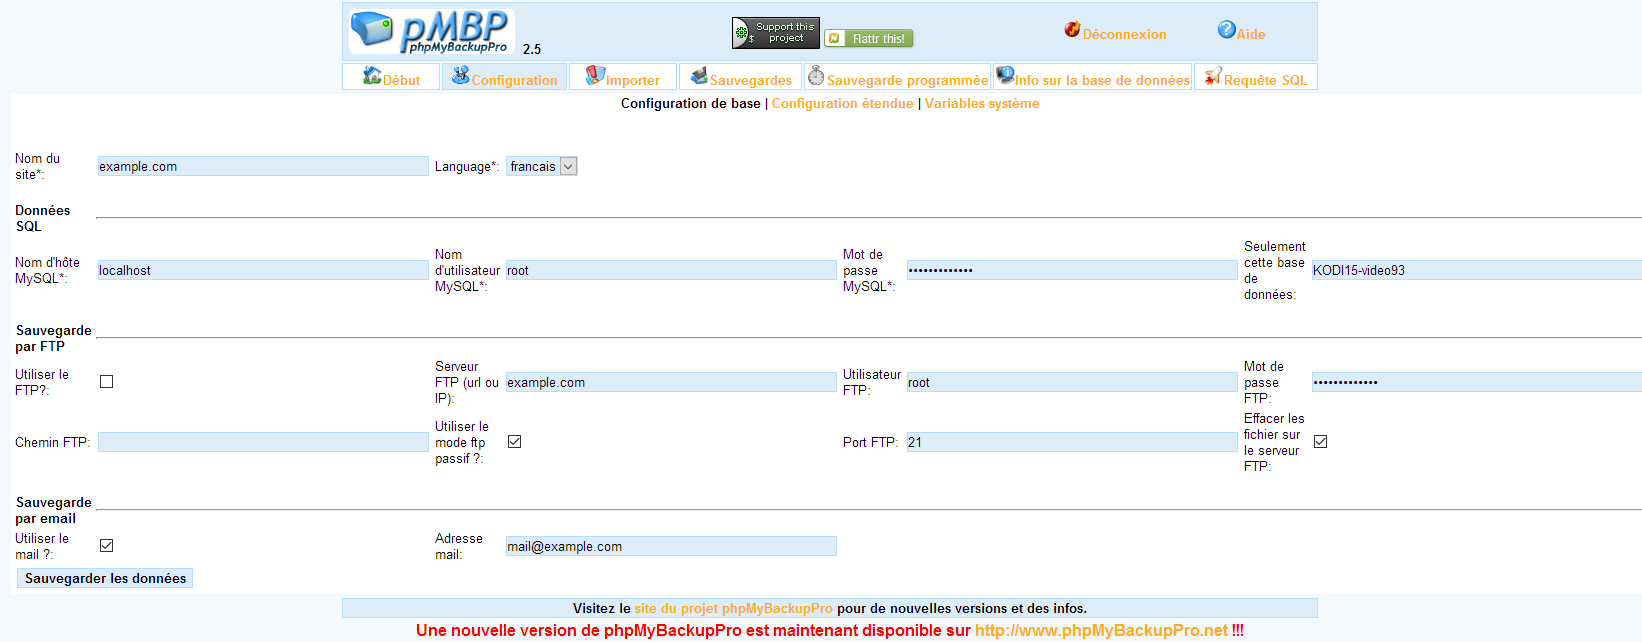Click the Nom du site input field
The width and height of the screenshot is (1642, 642).
click(263, 167)
